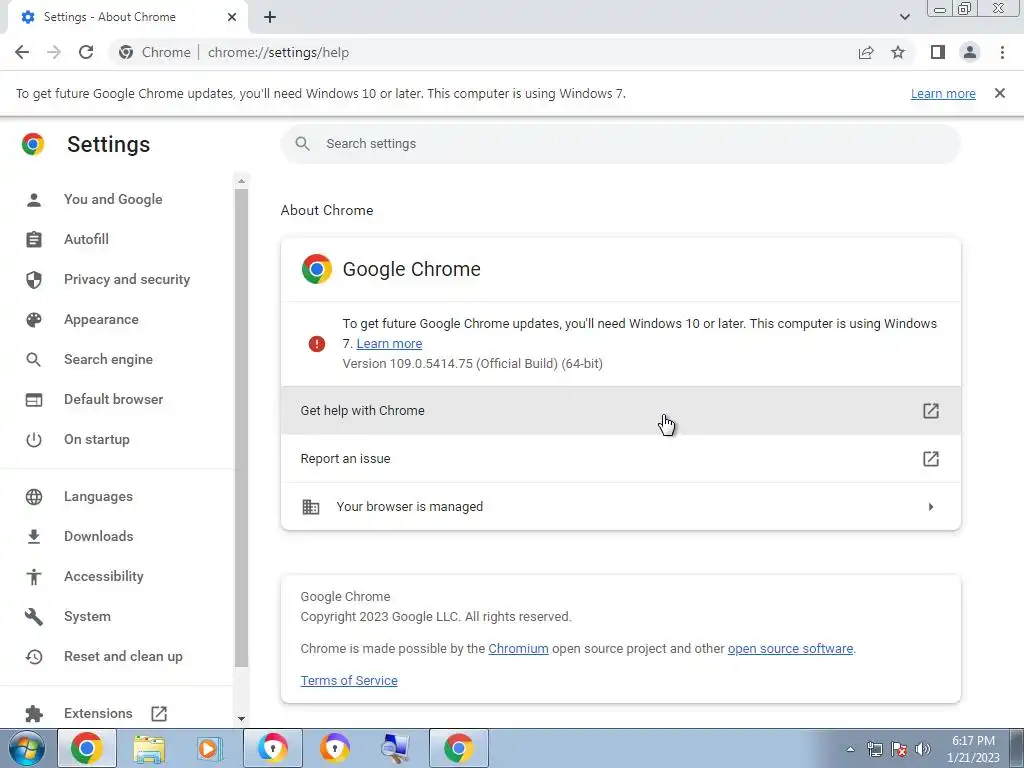1024x768 pixels.
Task: Click the building icon beside browser is managed
Action: click(311, 507)
